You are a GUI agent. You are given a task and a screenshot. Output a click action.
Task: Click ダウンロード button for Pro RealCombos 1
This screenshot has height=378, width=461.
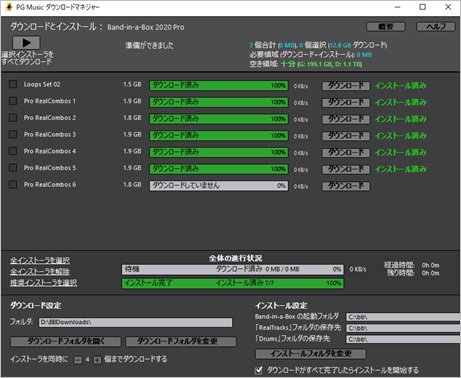coord(346,102)
